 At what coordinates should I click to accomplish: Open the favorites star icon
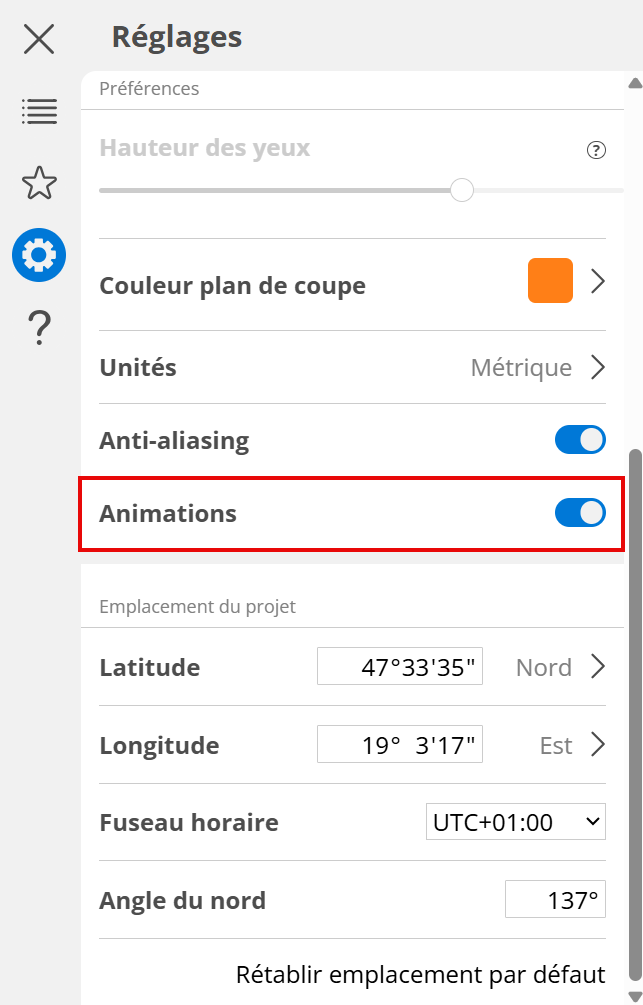[39, 183]
